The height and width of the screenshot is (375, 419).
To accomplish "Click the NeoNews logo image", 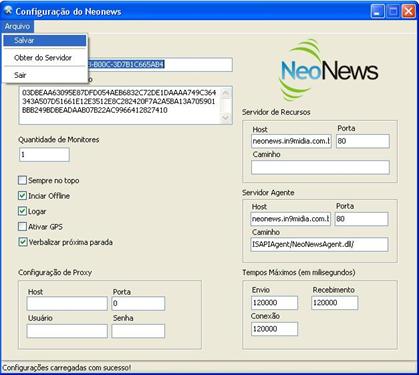I will click(329, 70).
